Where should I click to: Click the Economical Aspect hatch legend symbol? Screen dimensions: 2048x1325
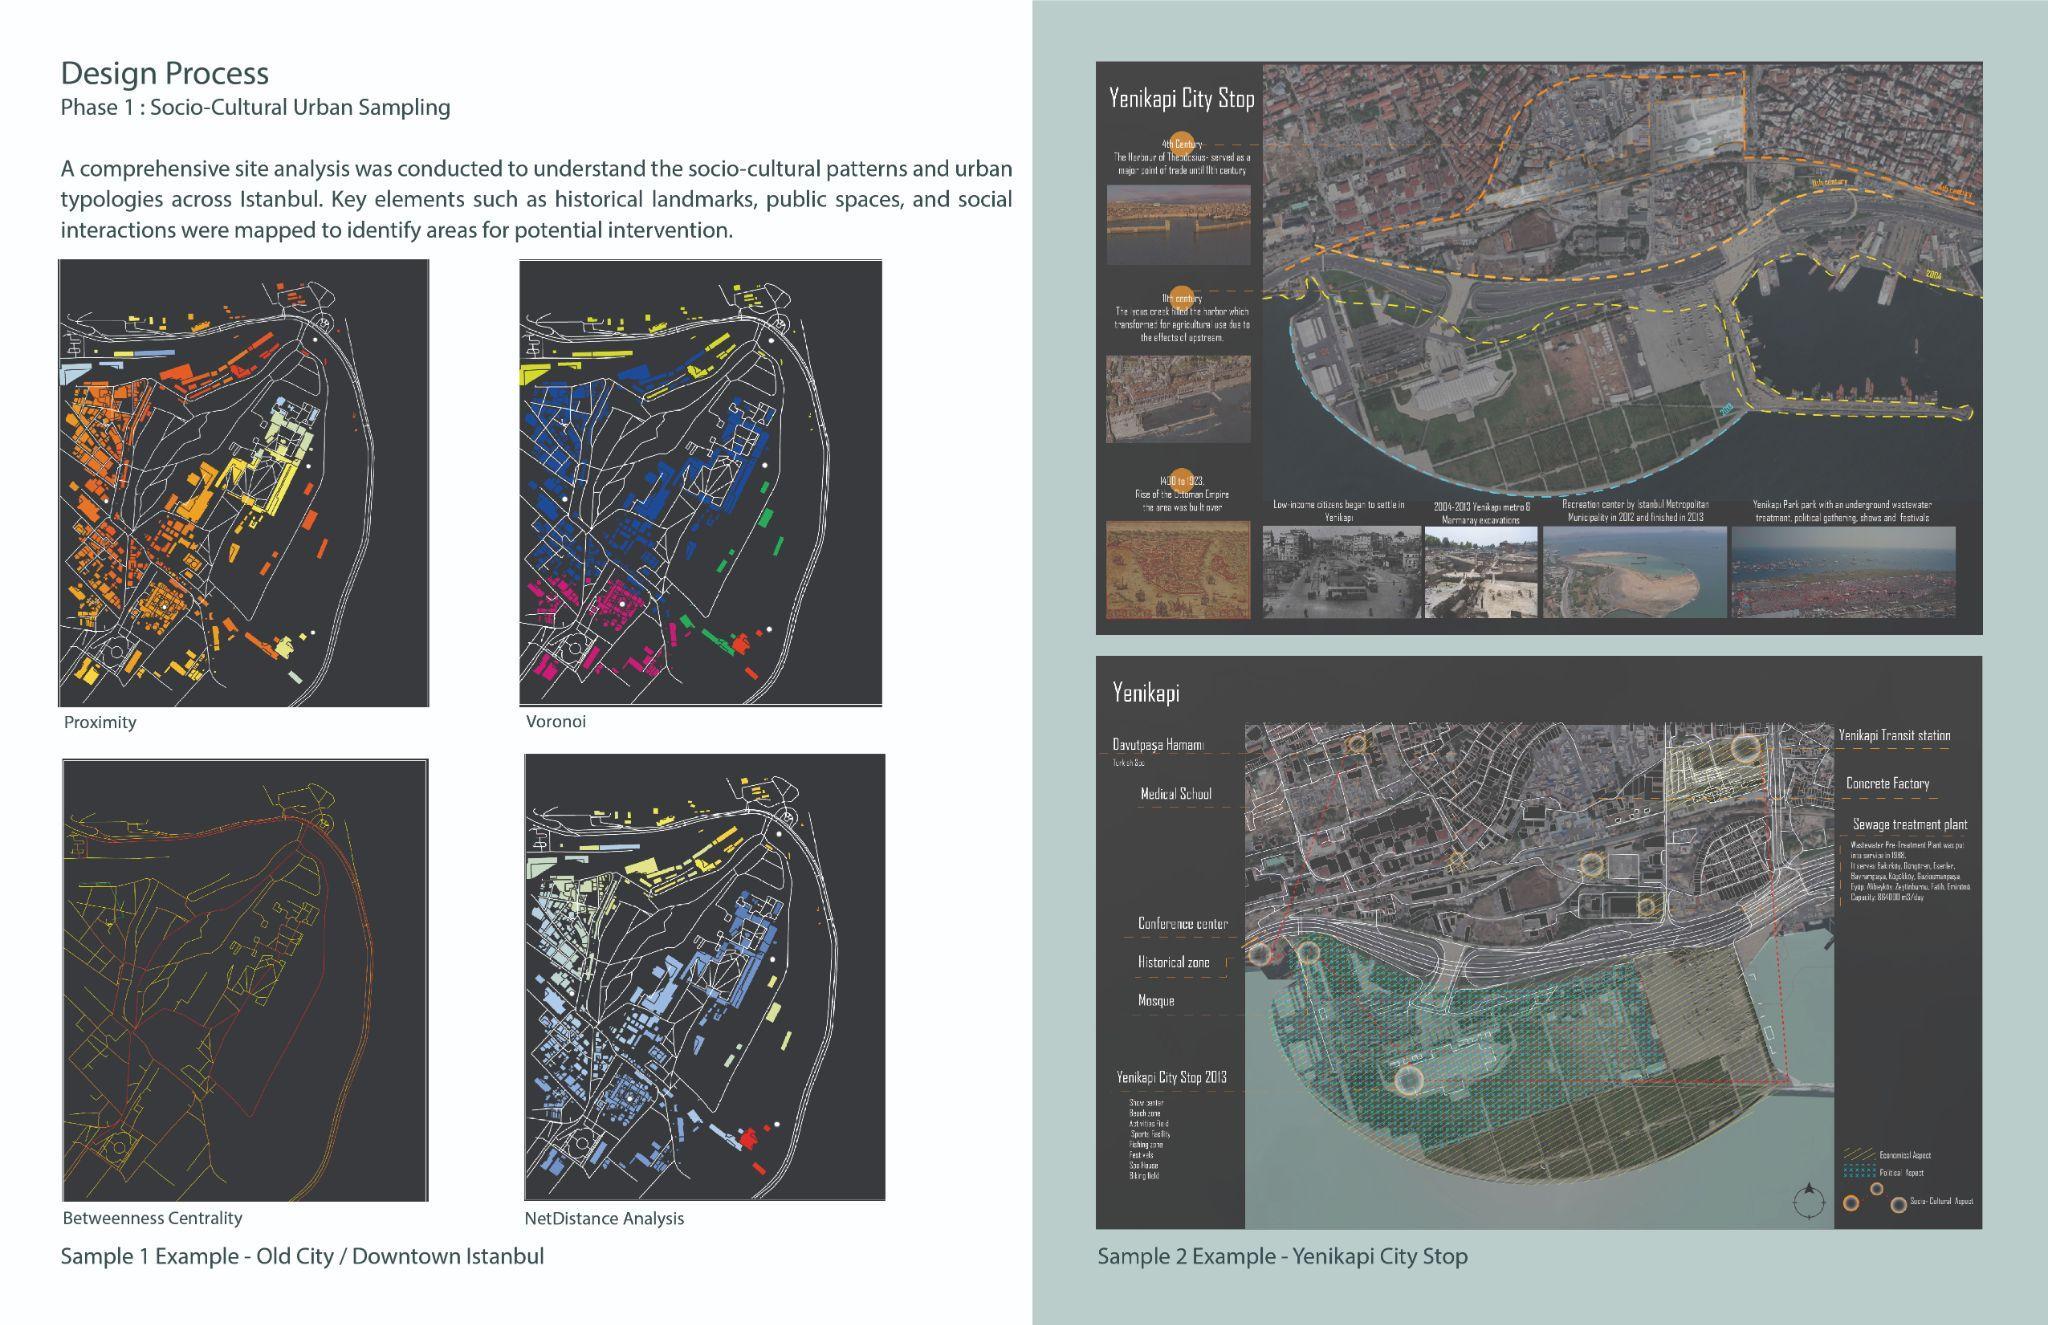tap(1857, 1155)
